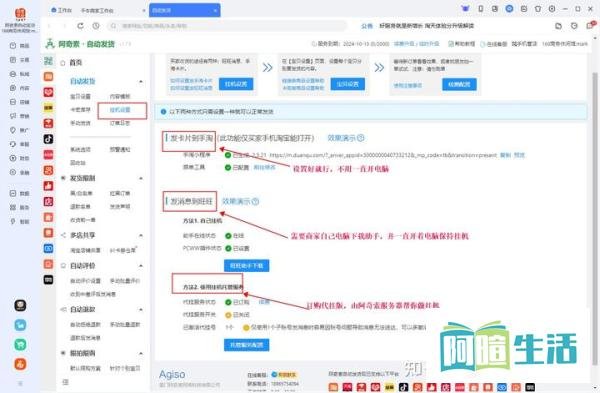Click the purple mascot icon in the title bar
Image resolution: width=600 pixels, height=393 pixels.
[465, 8]
